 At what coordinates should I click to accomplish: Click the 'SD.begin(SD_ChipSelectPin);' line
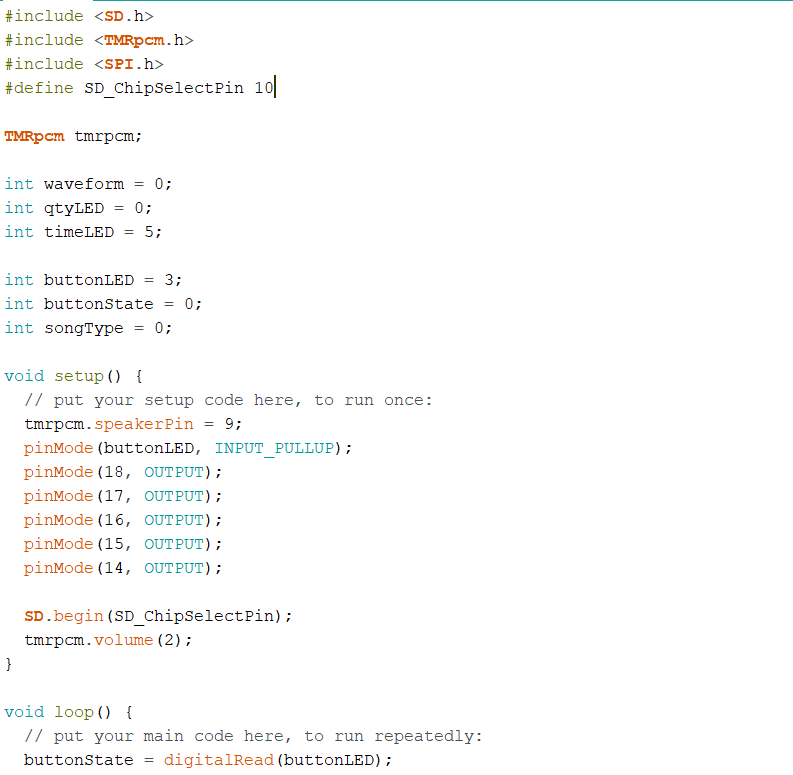tap(158, 616)
